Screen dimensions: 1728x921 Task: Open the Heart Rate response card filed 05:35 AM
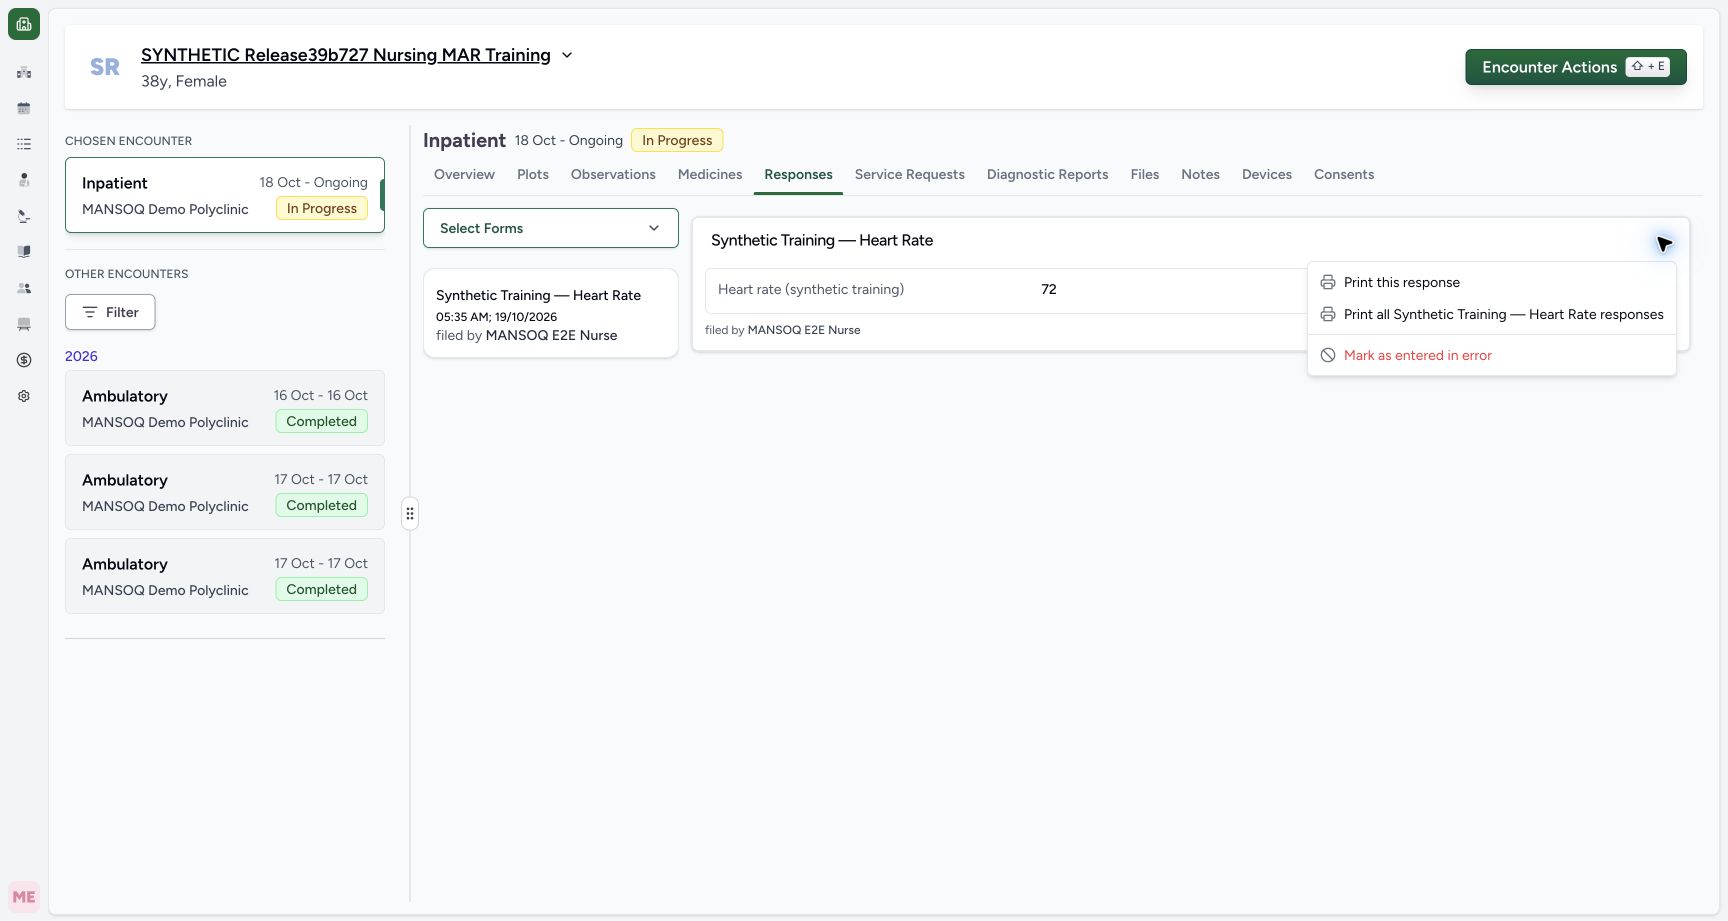tap(551, 313)
